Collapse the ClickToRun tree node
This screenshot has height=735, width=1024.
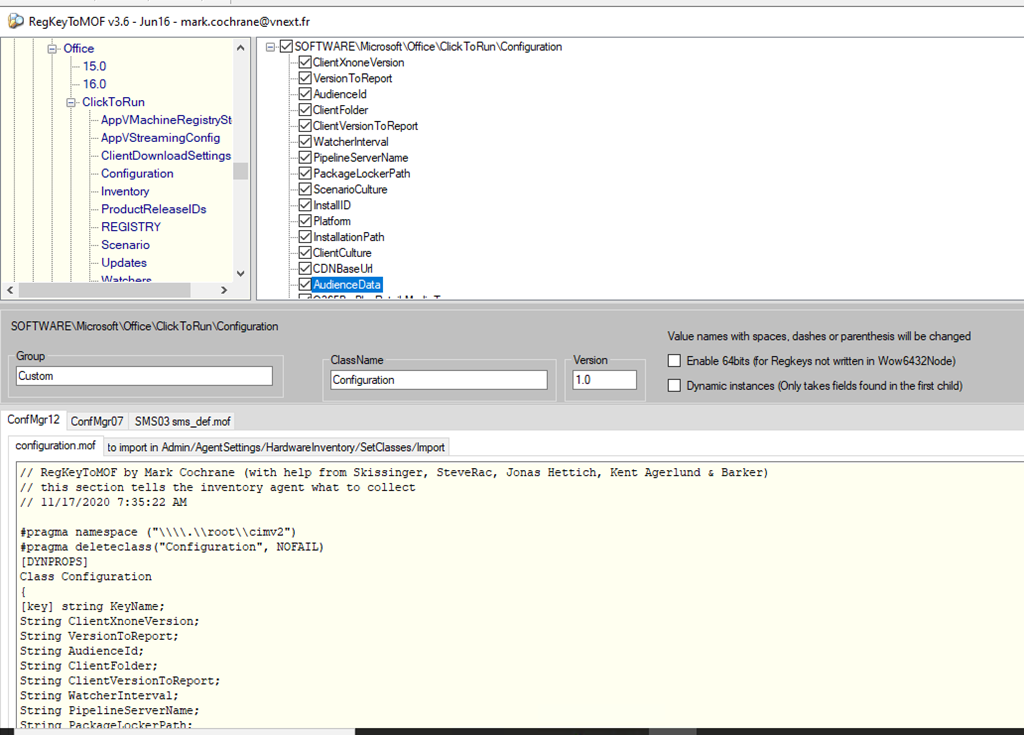[71, 102]
